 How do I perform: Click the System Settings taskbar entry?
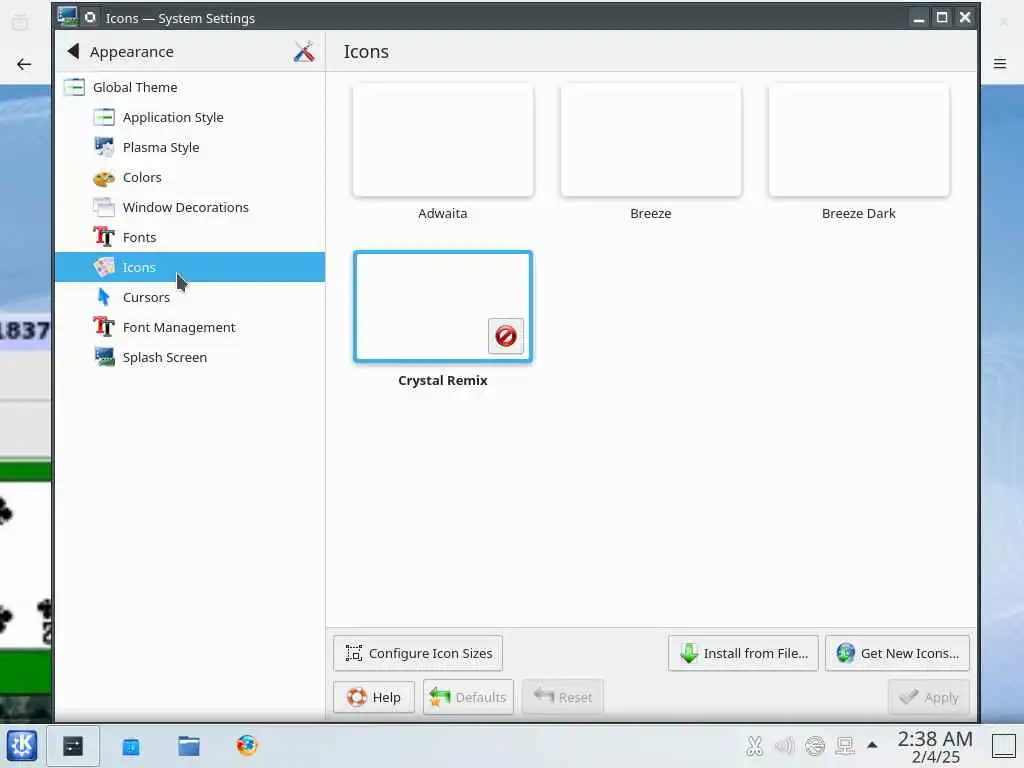point(73,746)
